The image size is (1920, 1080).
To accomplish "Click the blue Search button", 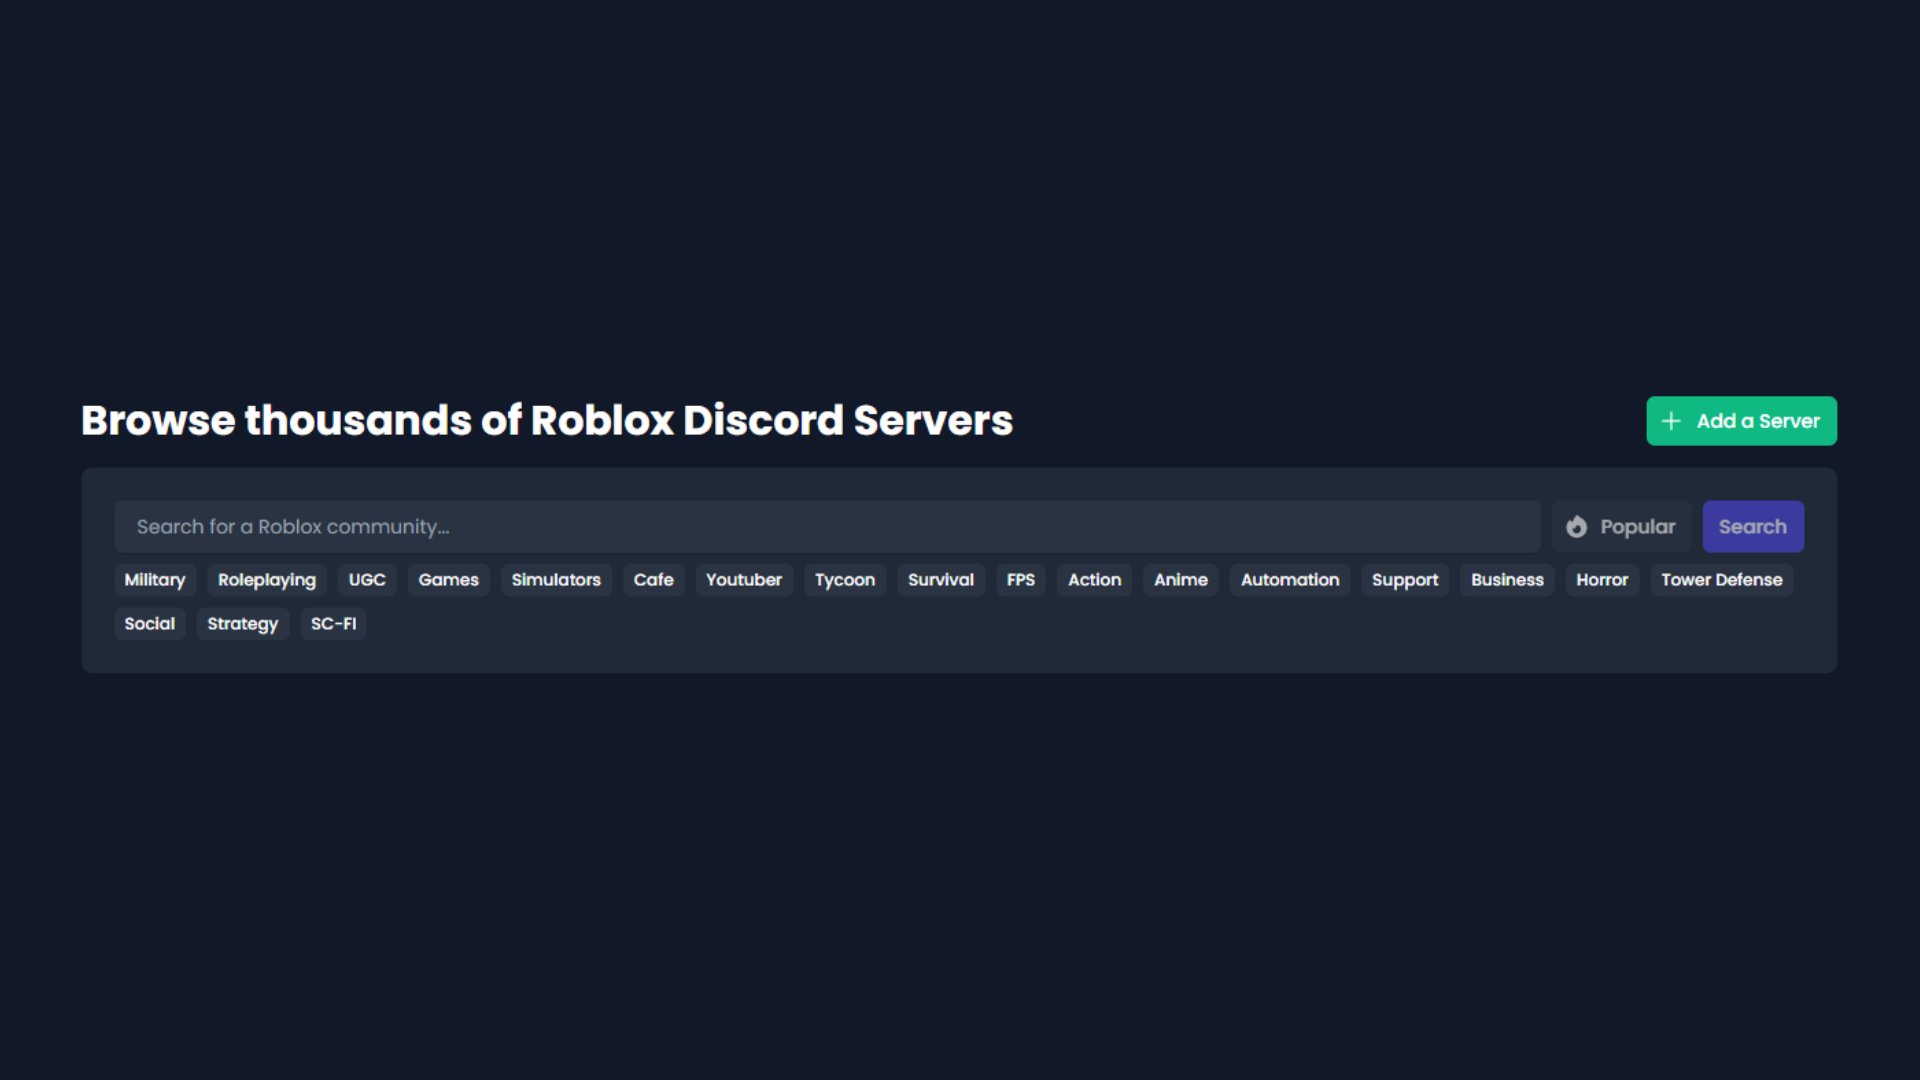I will click(x=1753, y=526).
